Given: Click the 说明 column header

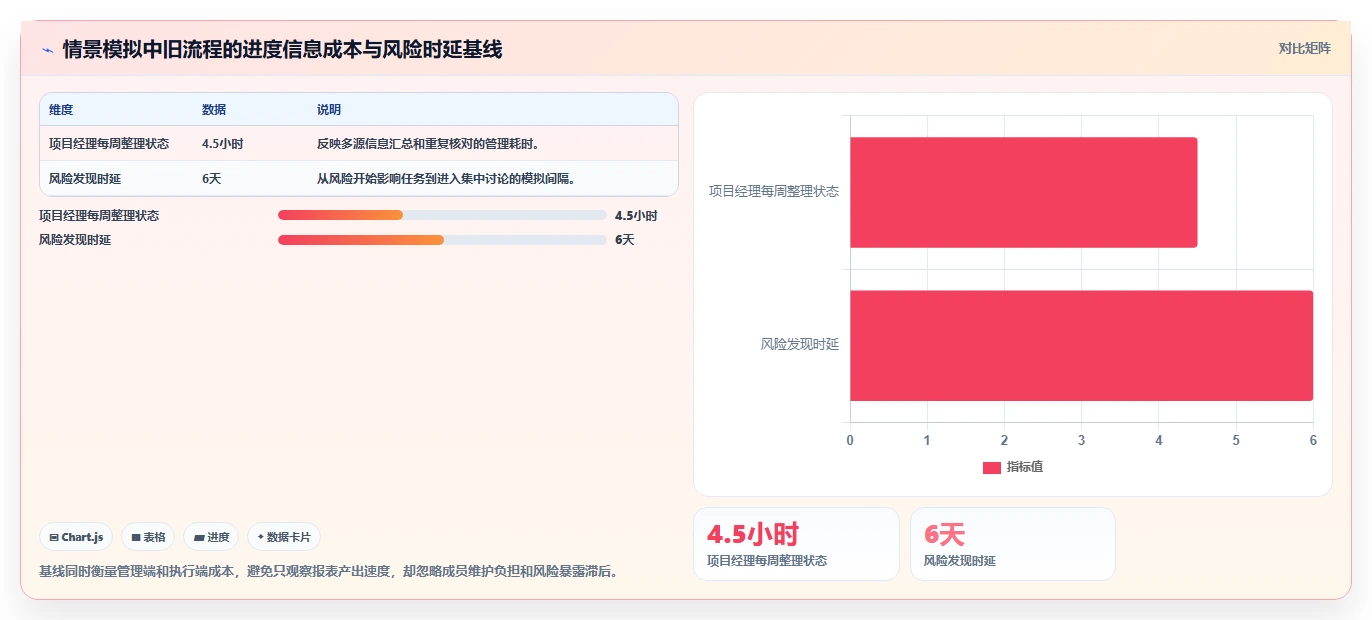Looking at the screenshot, I should tap(329, 110).
